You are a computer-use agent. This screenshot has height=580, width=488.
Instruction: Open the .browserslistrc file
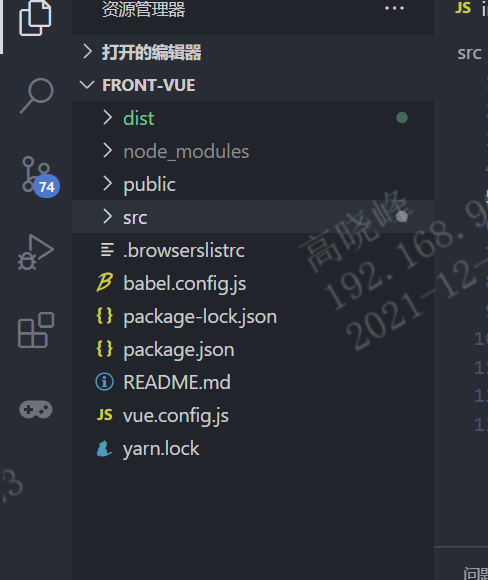pos(253,250)
